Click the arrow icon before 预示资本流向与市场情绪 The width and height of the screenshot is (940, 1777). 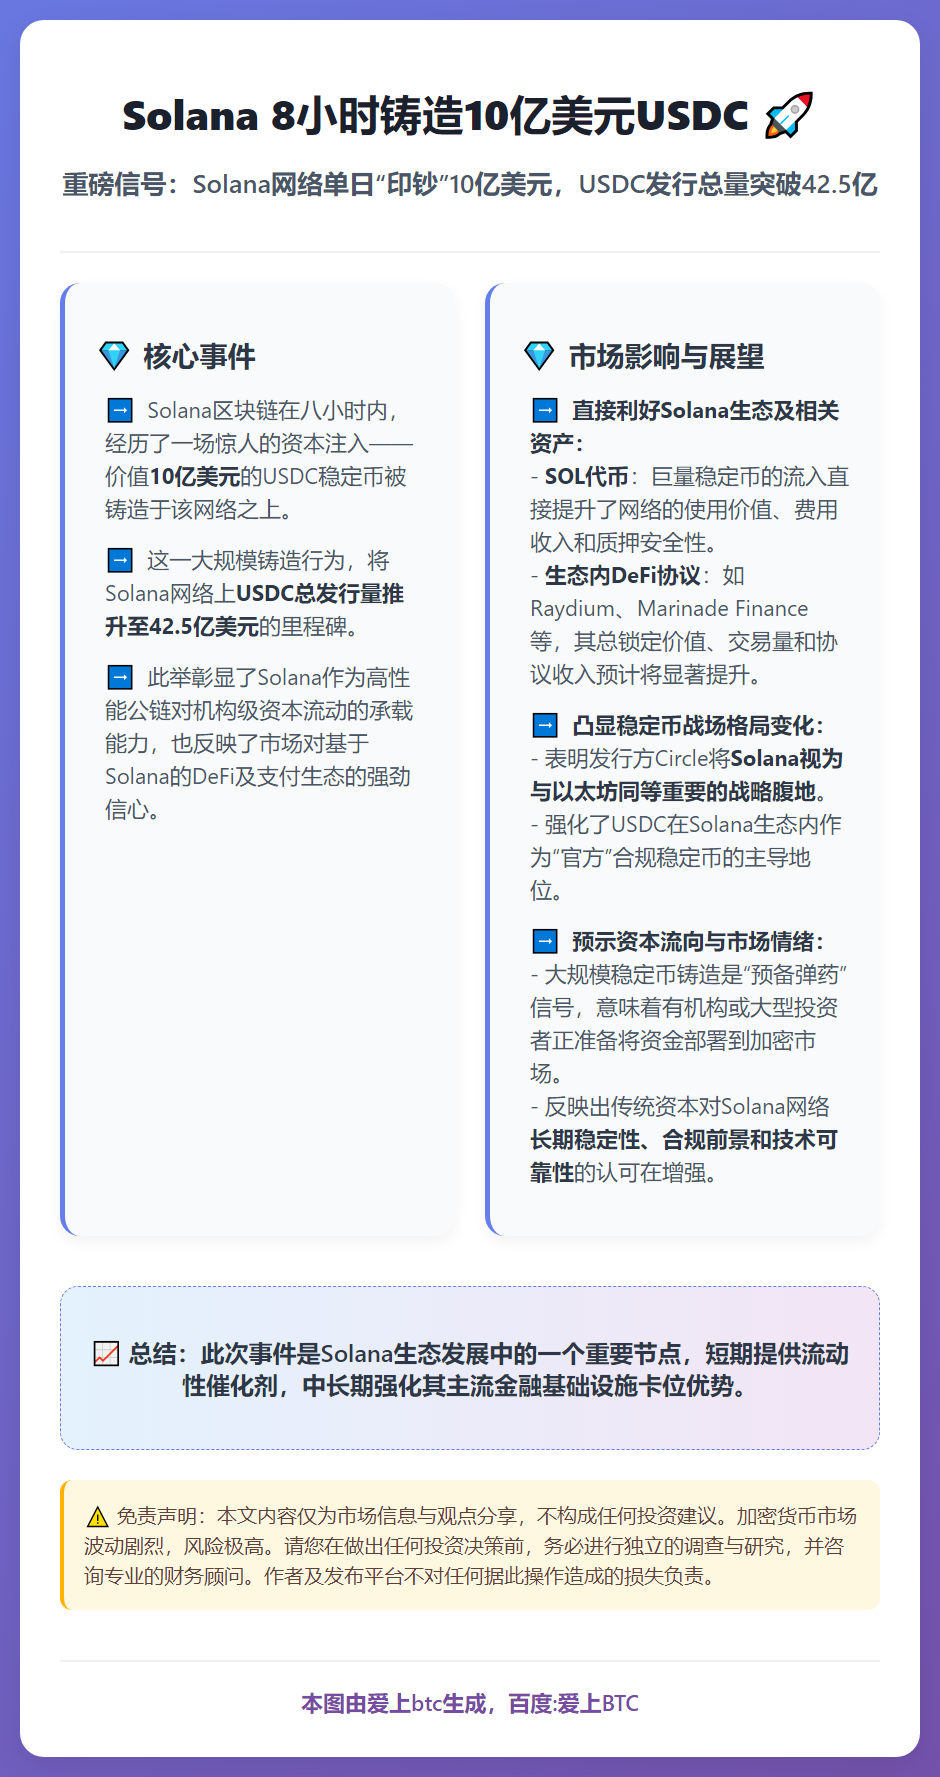coord(545,941)
